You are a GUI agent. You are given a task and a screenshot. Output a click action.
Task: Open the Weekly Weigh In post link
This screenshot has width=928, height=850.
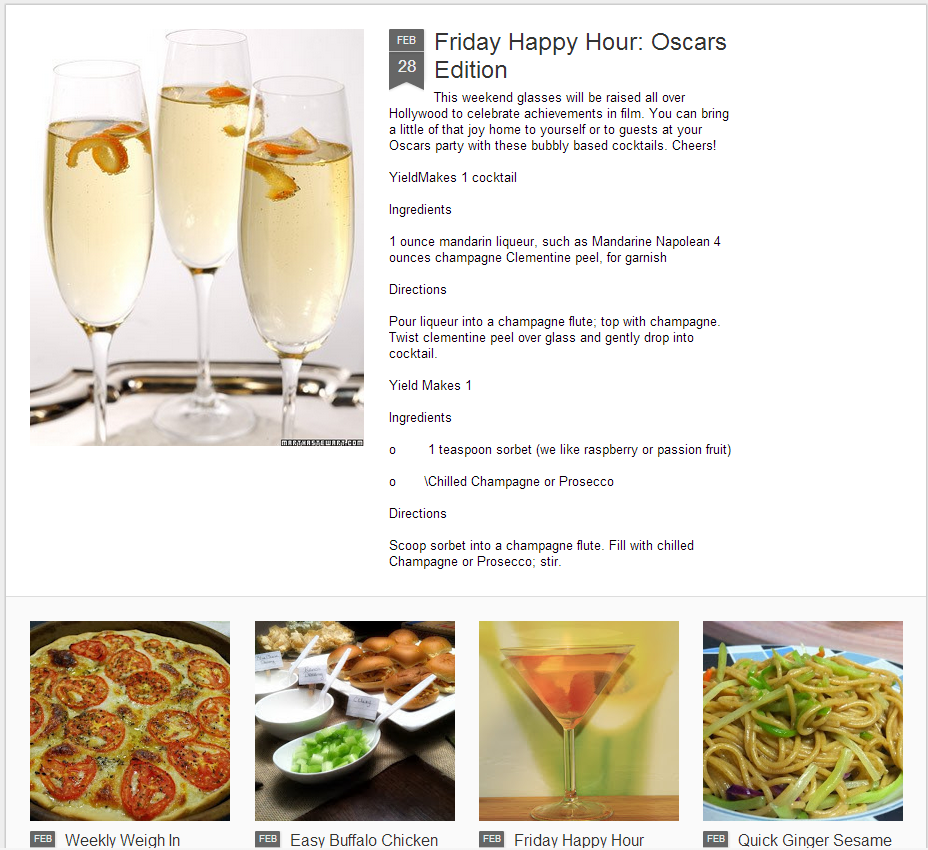coord(123,840)
